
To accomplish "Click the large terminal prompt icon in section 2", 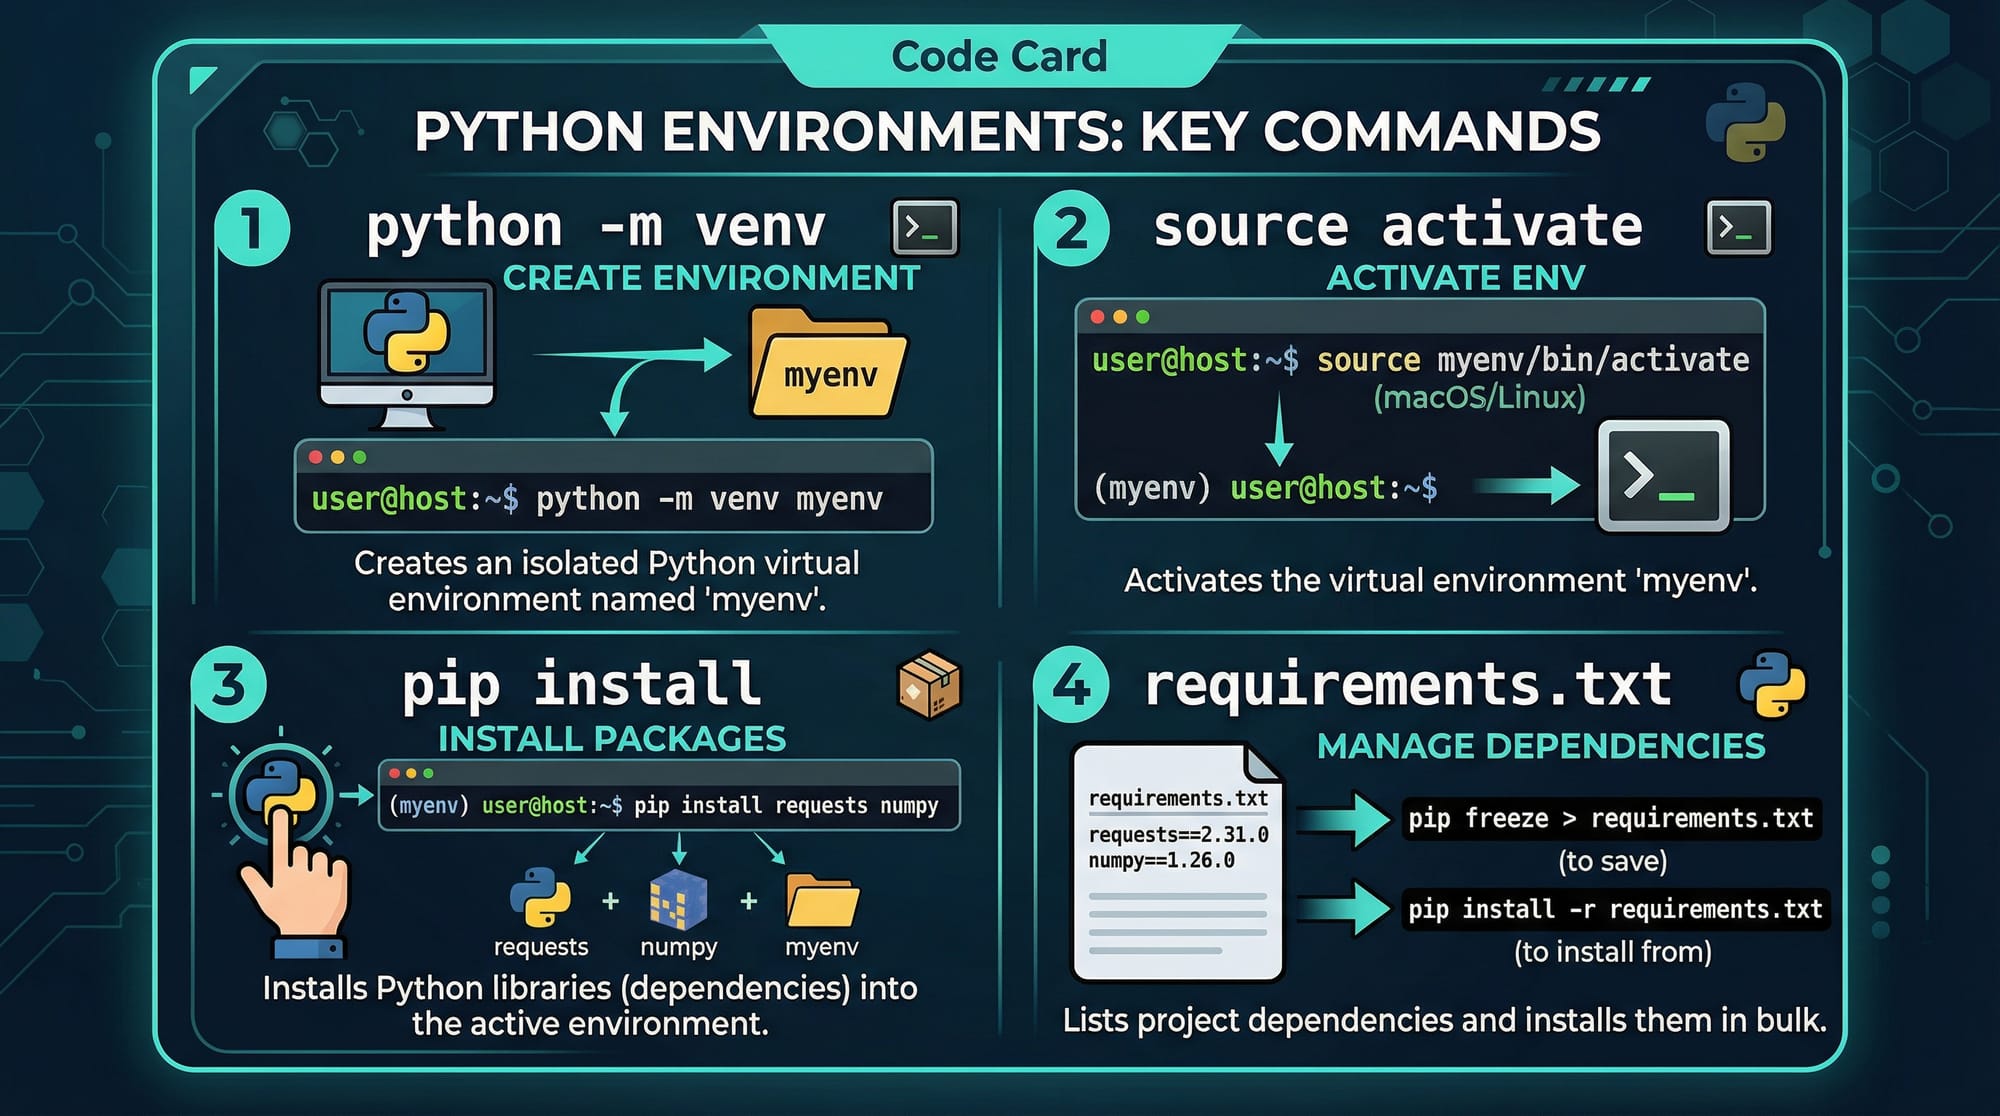I will 1663,475.
